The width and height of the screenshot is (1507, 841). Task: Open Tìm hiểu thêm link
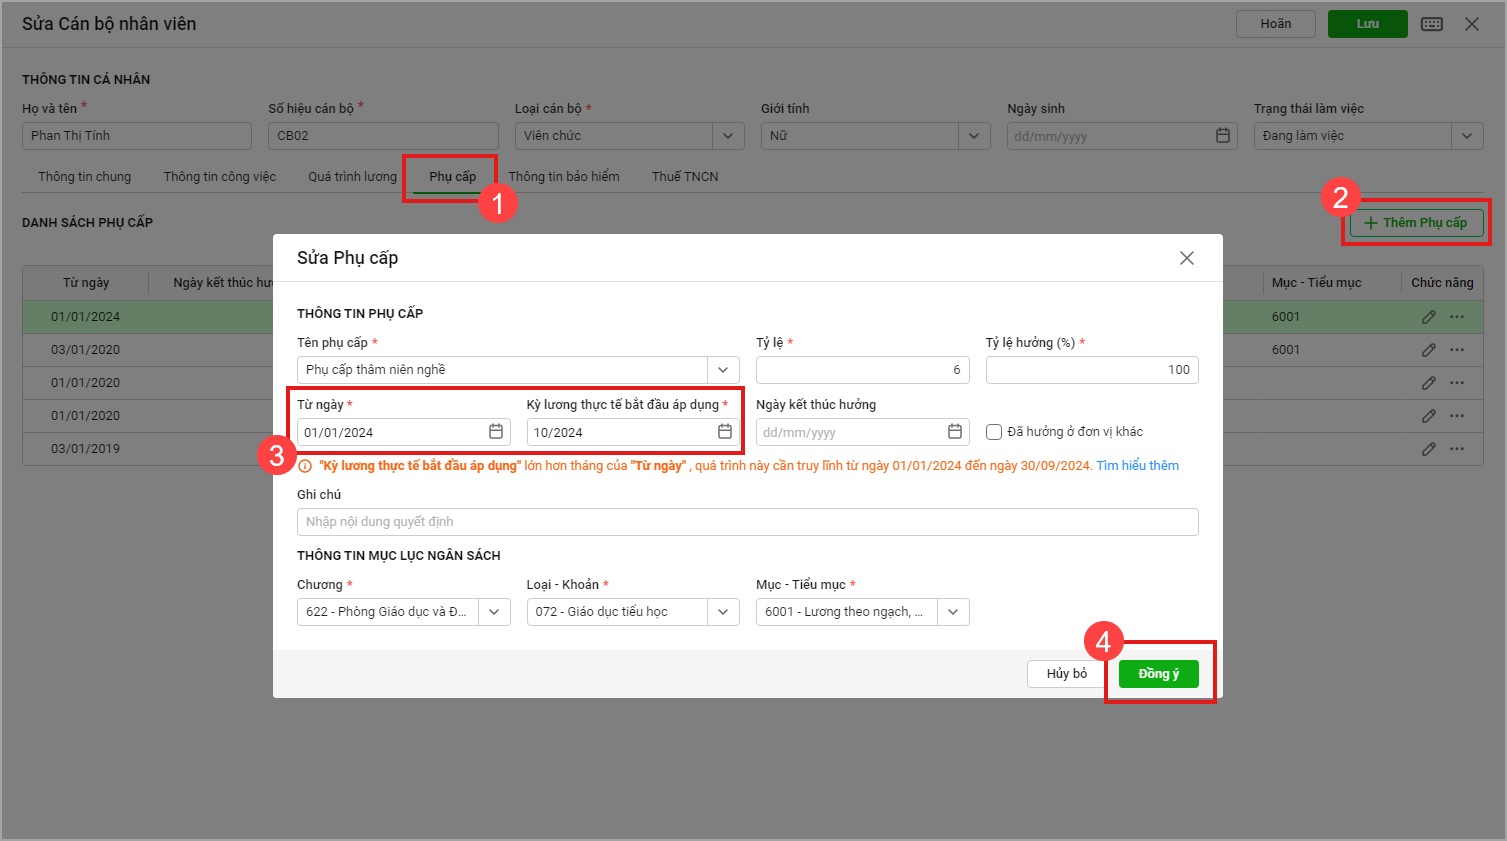pyautogui.click(x=1138, y=466)
